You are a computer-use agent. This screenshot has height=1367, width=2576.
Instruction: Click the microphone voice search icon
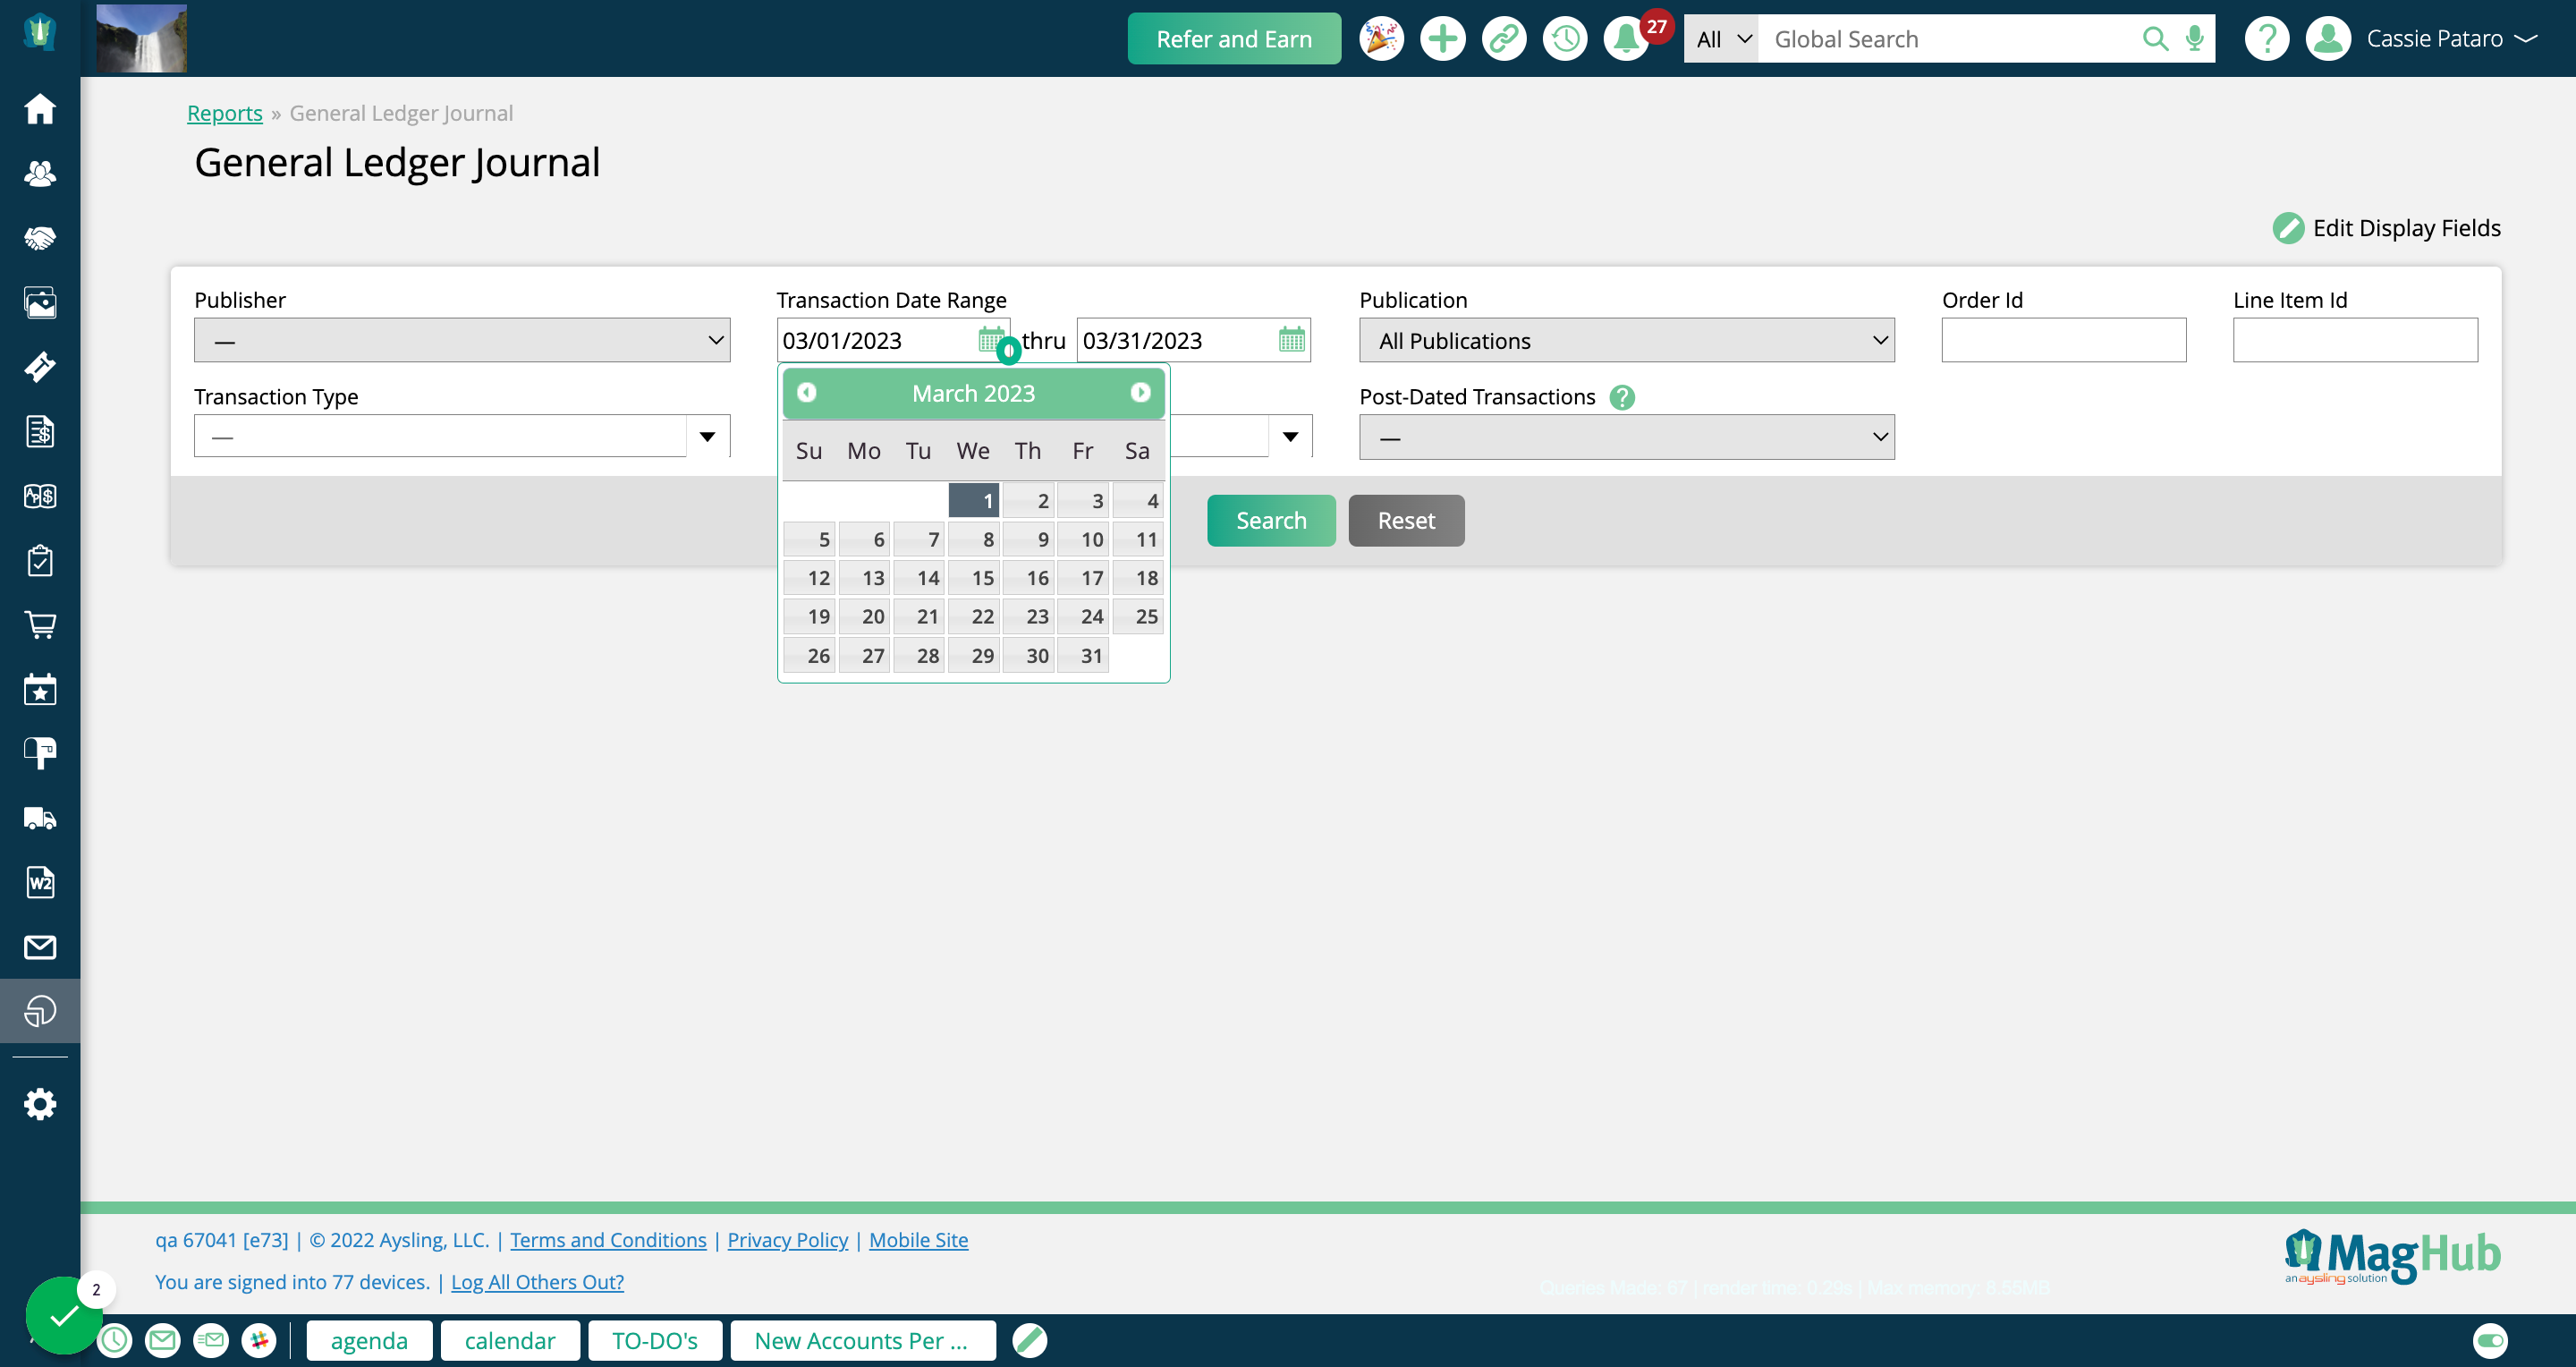pyautogui.click(x=2194, y=39)
